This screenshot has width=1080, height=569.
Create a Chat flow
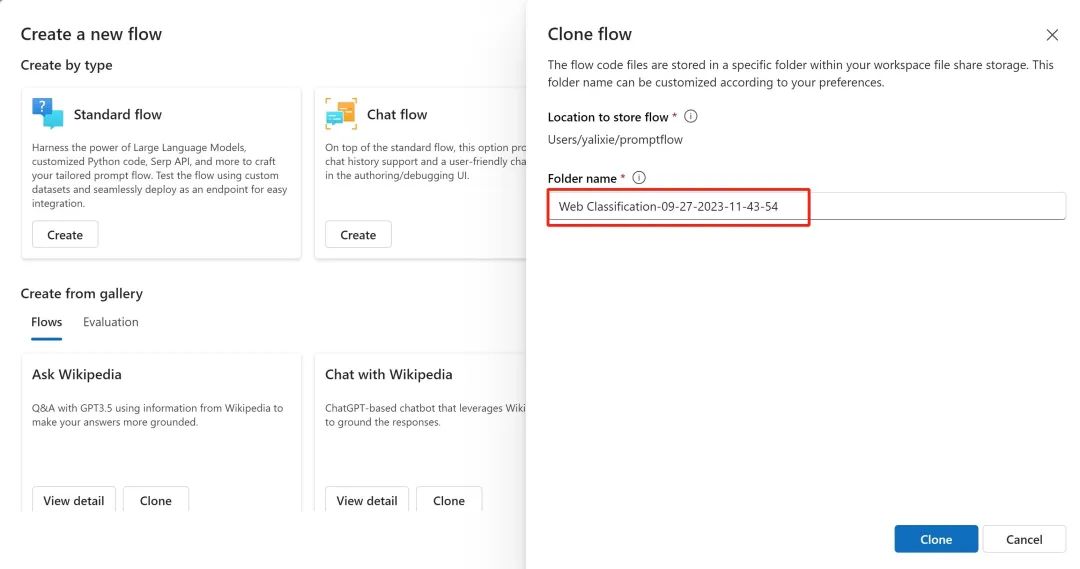coord(358,235)
